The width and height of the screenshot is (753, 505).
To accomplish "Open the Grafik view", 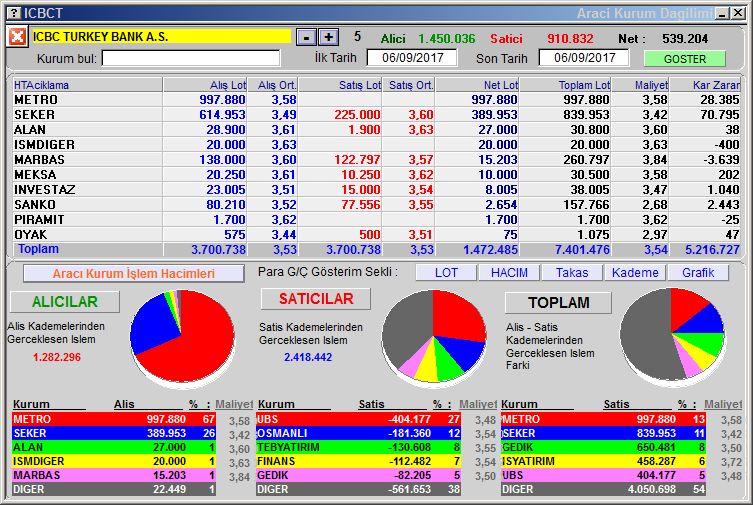I will 698,273.
